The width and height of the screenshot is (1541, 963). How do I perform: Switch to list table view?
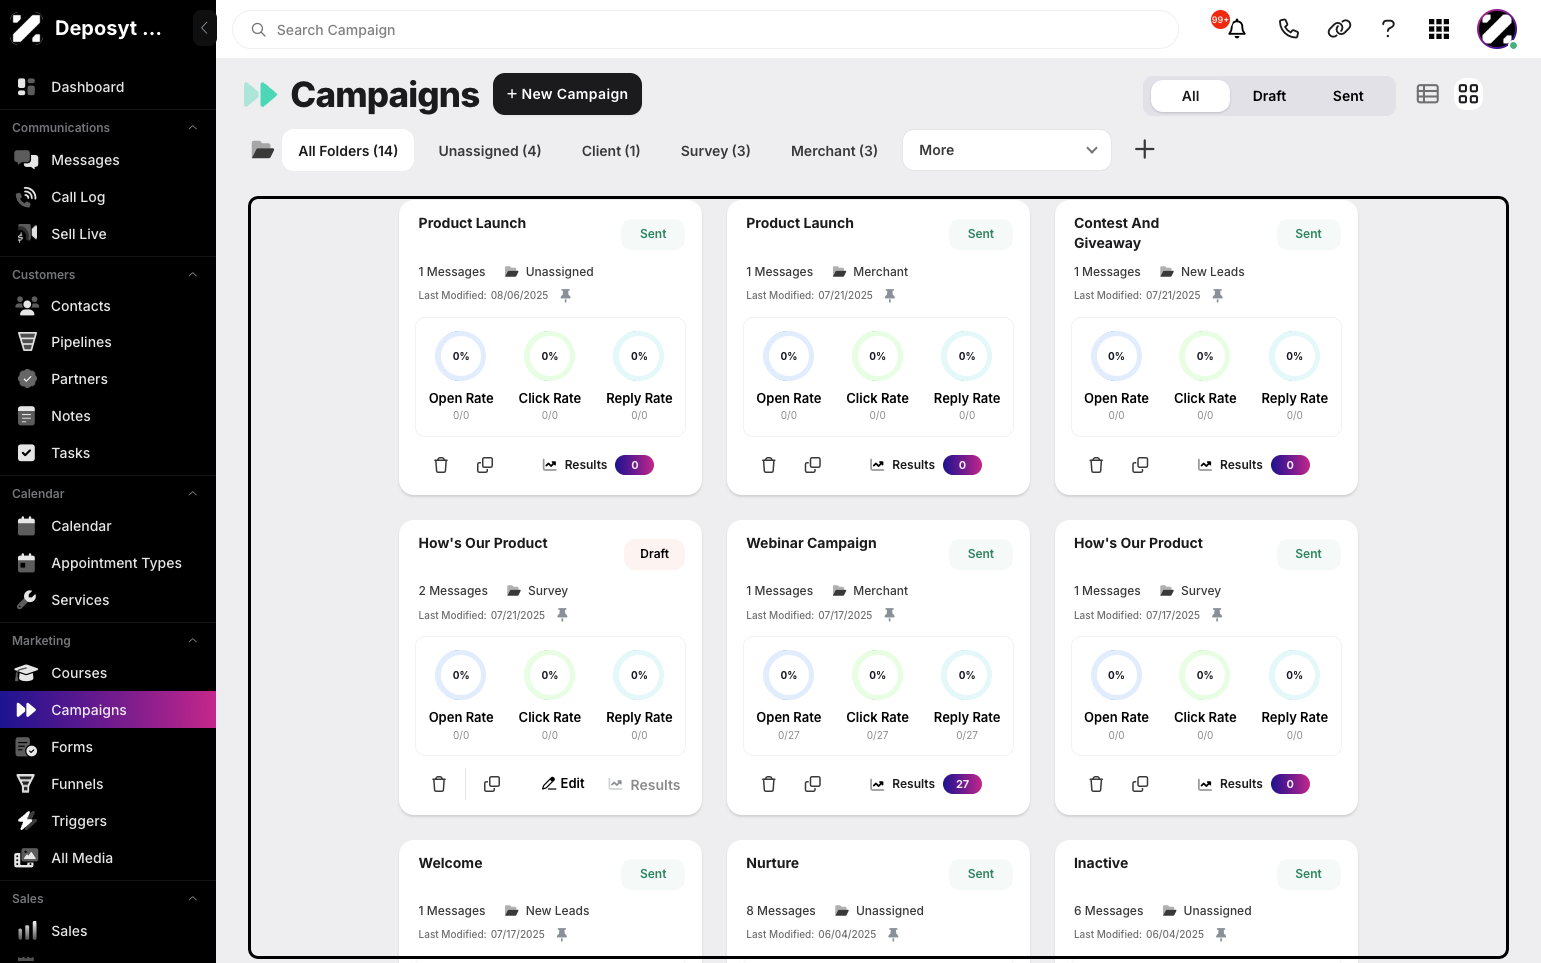tap(1428, 94)
